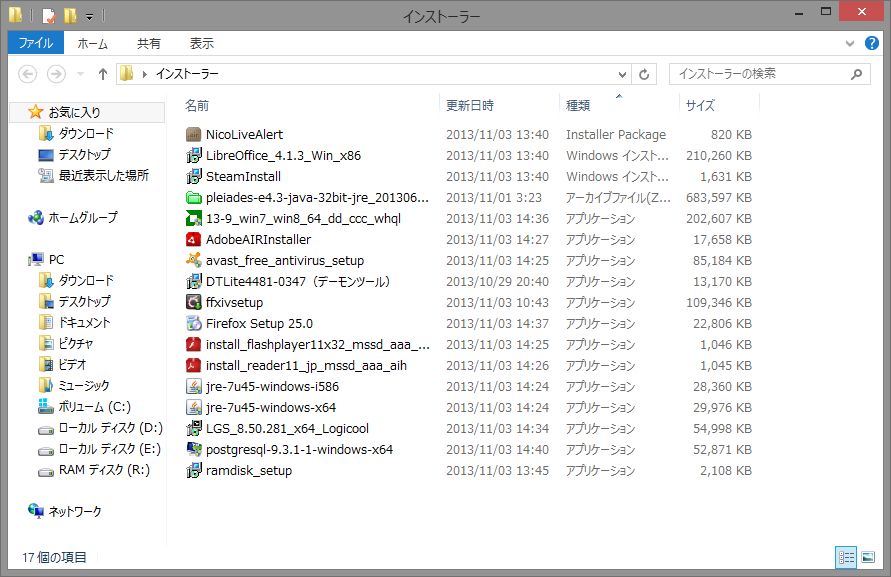Go up one folder level arrow
Image resolution: width=891 pixels, height=577 pixels.
pos(102,74)
